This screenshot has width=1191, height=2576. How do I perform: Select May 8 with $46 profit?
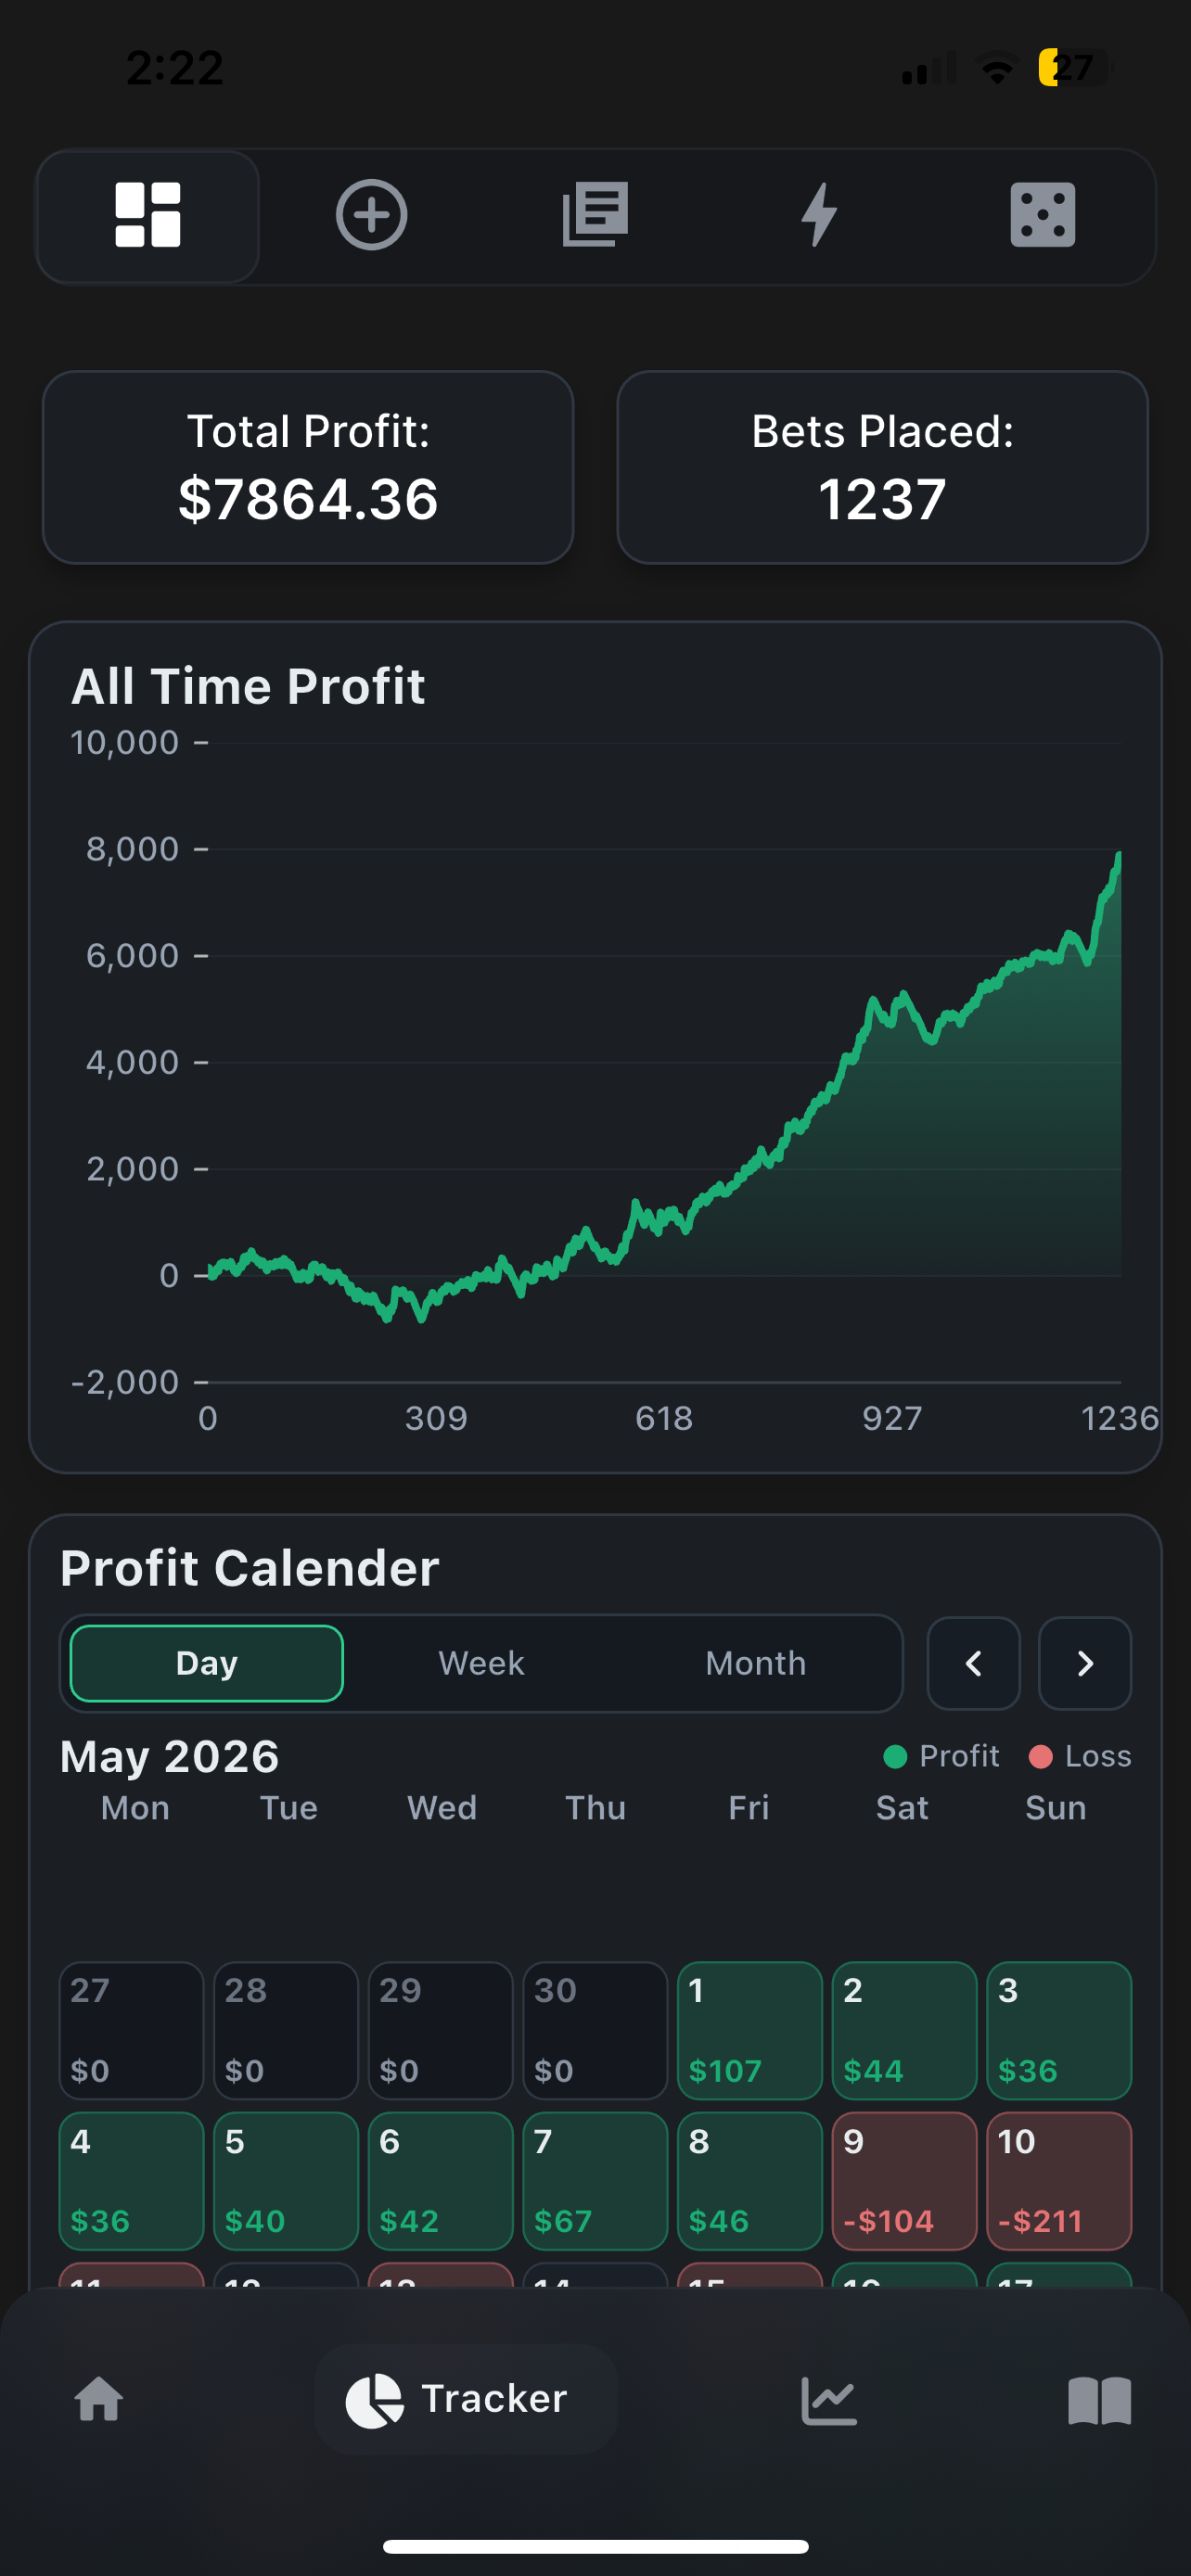coord(750,2181)
